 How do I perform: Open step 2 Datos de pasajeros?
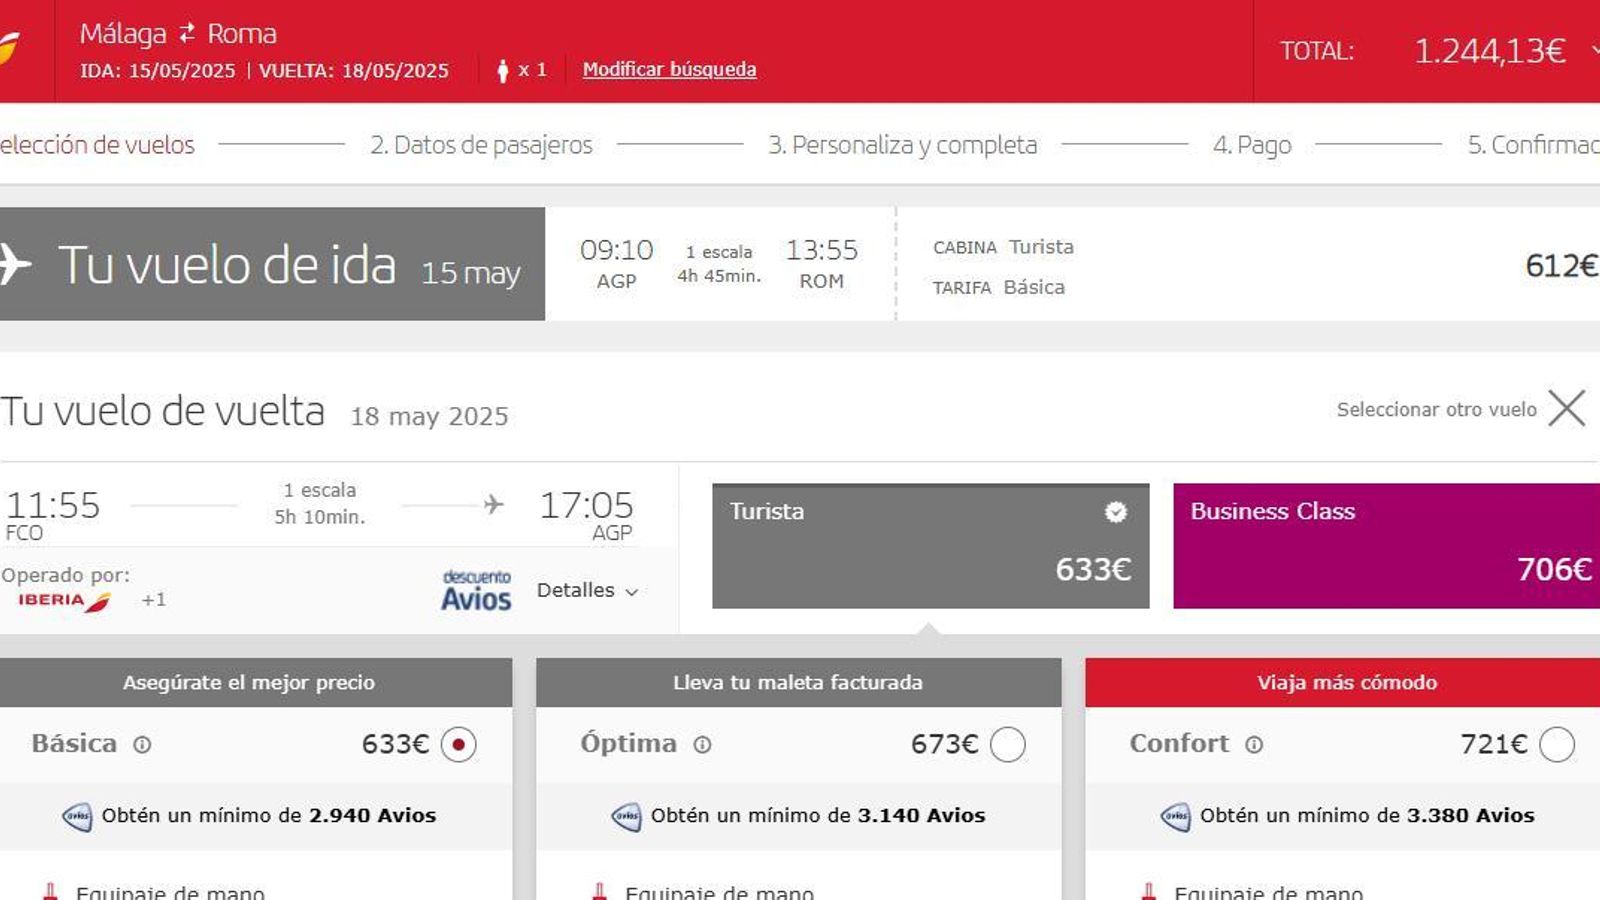coord(482,144)
